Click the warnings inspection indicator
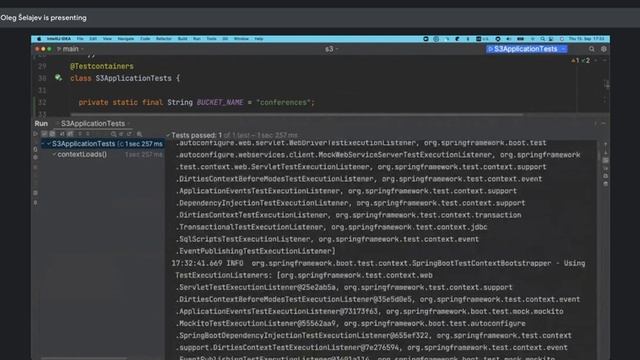Viewport: 640px width, 360px height. click(576, 60)
